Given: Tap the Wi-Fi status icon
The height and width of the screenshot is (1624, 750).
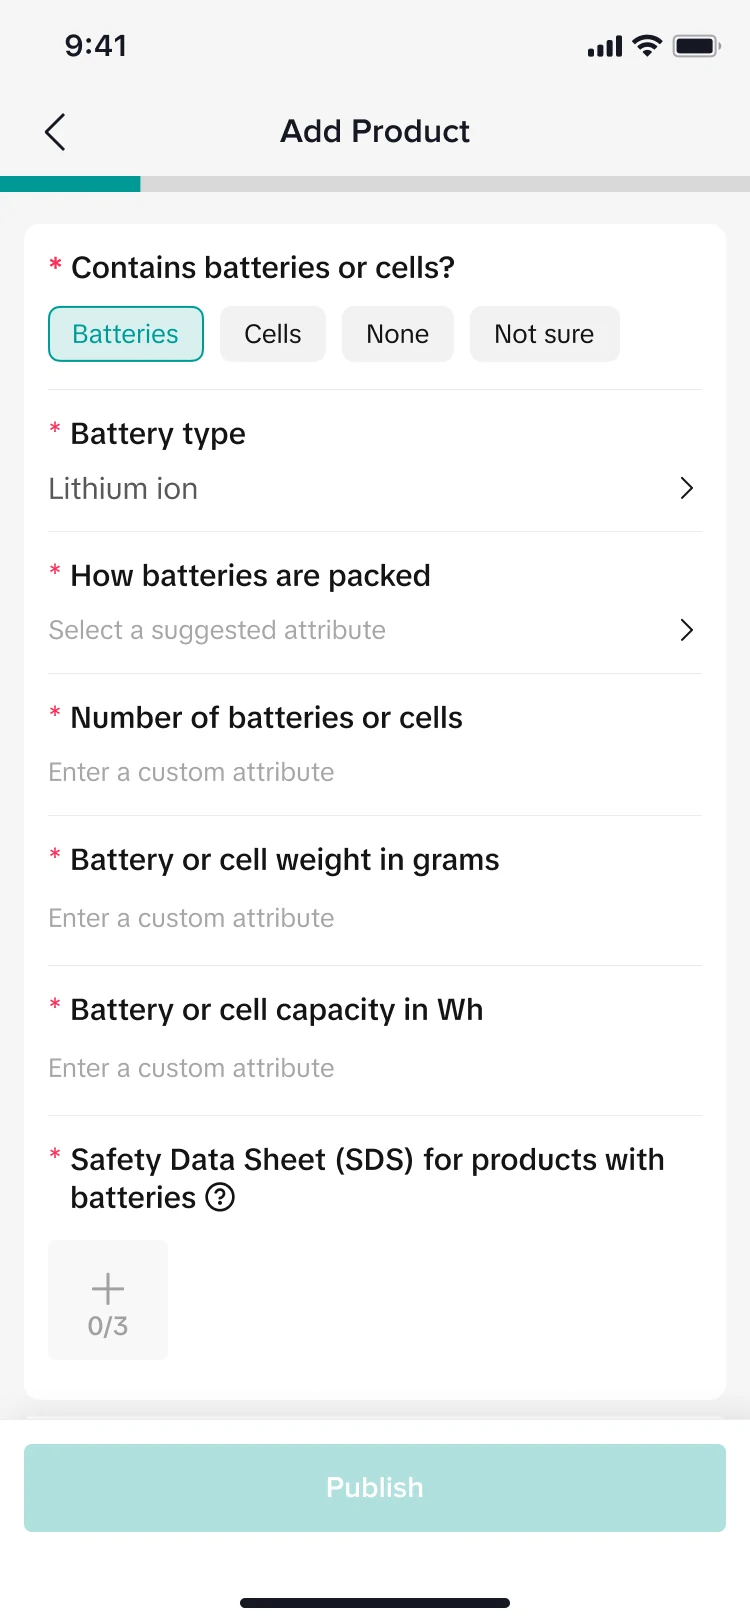Looking at the screenshot, I should pos(648,46).
